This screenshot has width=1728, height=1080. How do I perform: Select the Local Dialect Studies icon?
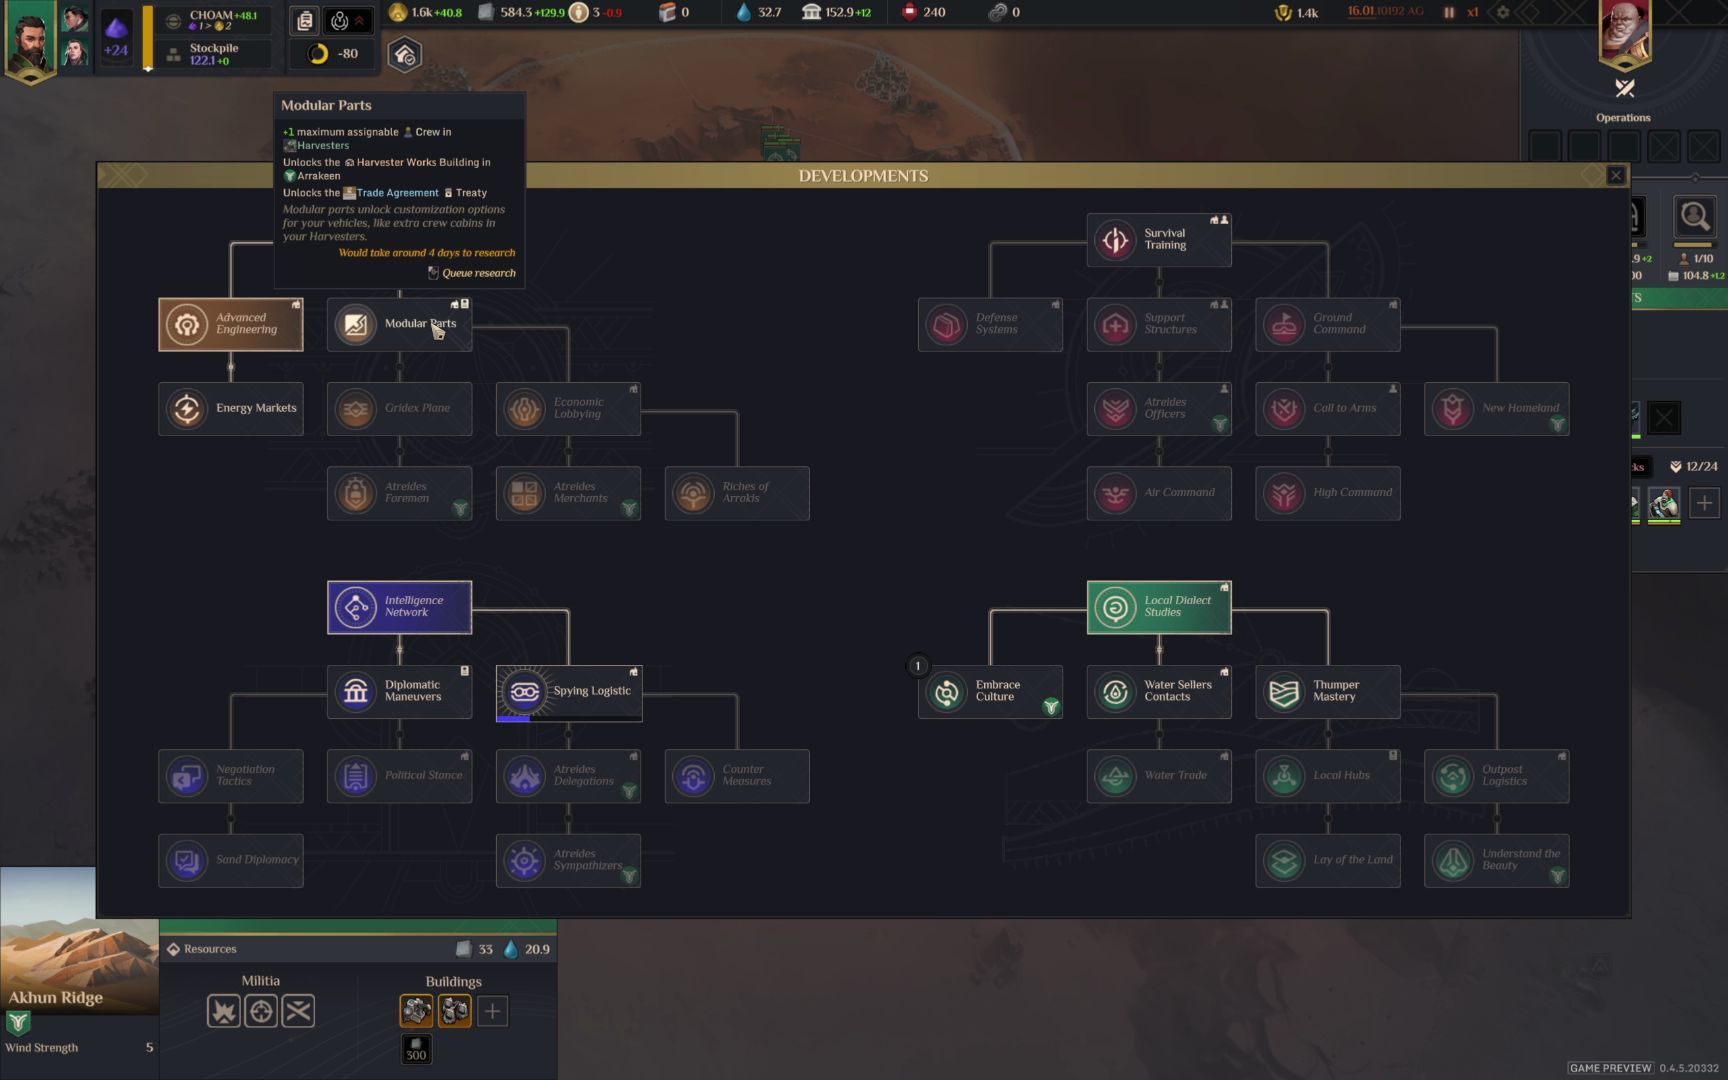point(1115,607)
